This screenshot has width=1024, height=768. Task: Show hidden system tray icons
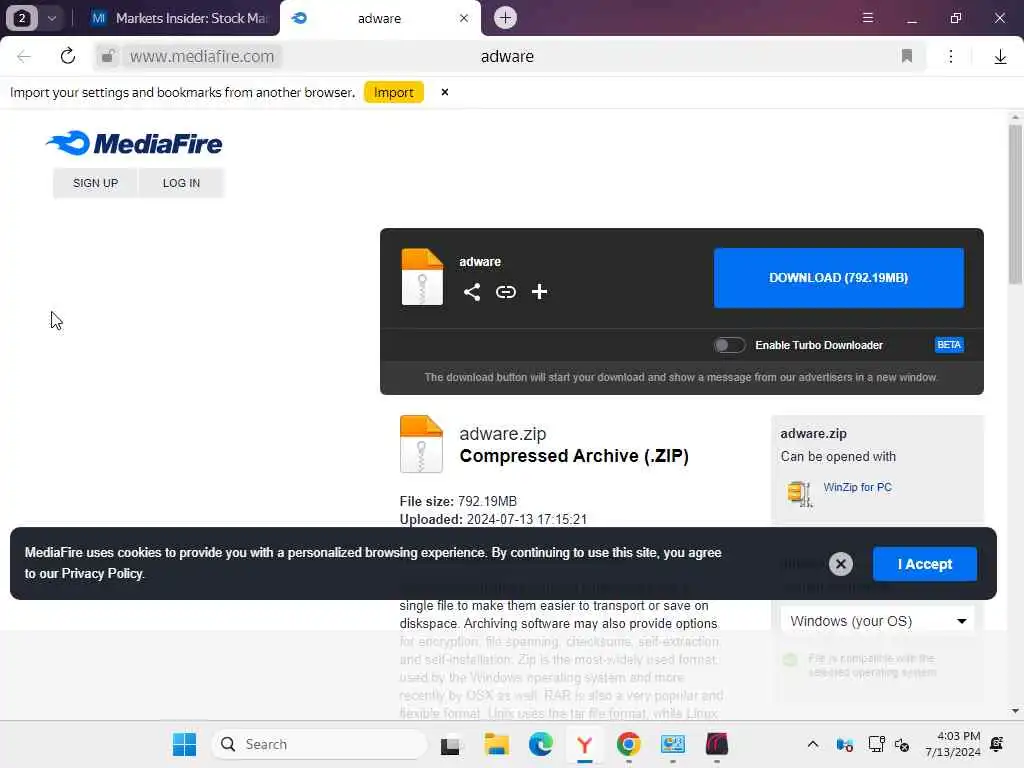click(812, 744)
